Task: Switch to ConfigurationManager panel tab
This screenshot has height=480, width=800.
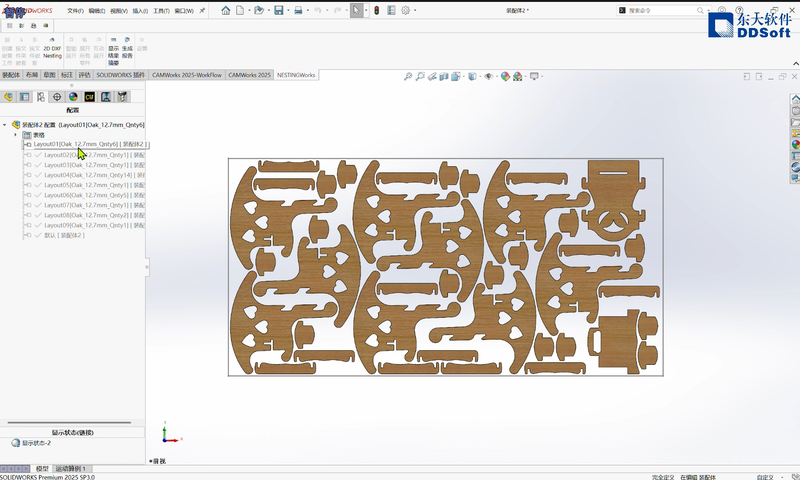Action: point(41,97)
